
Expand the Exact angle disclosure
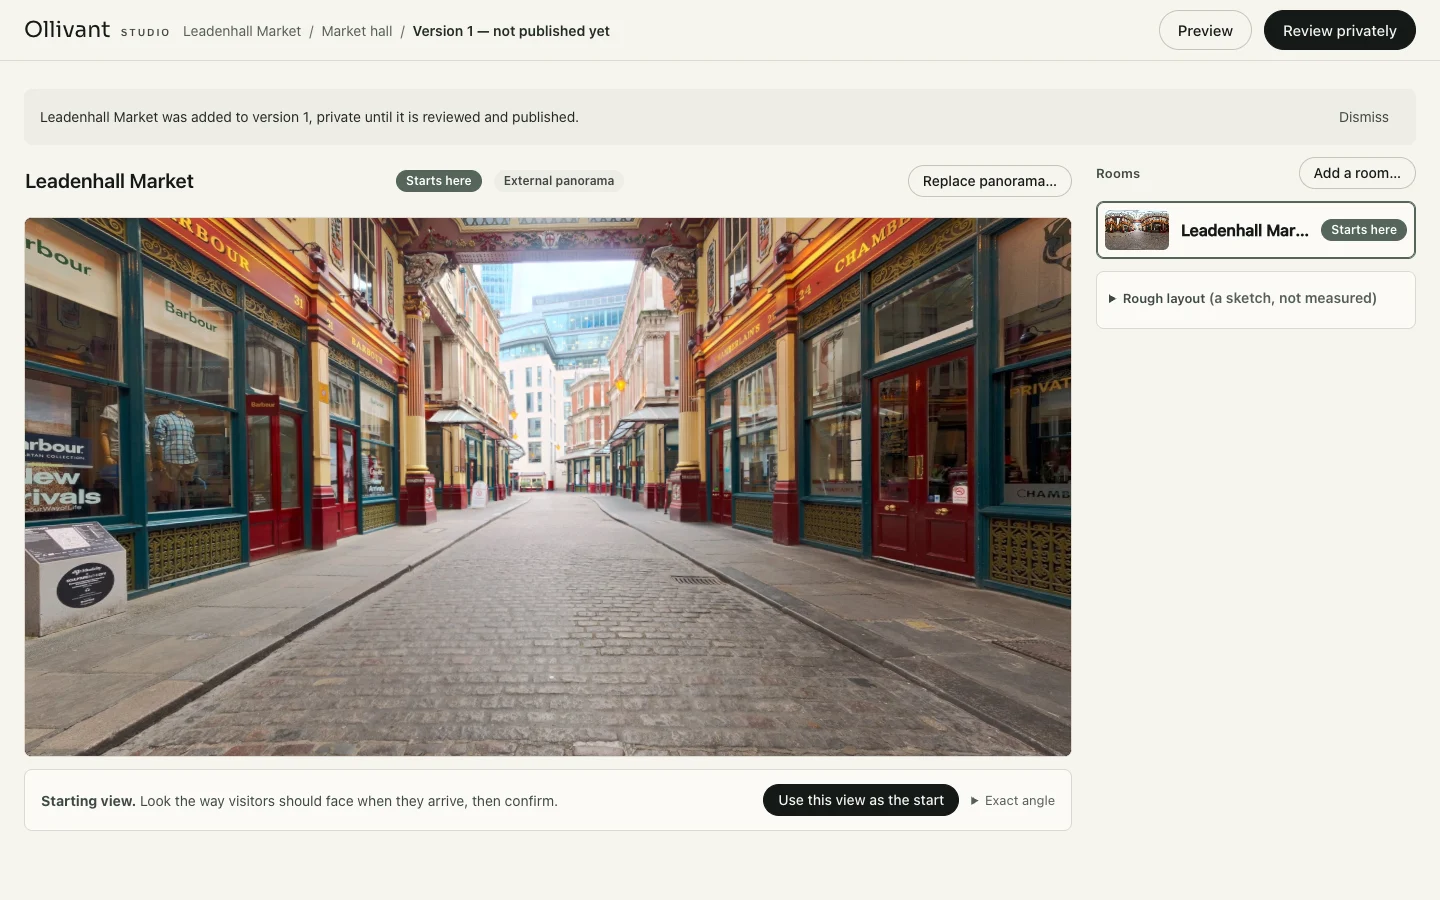click(x=1013, y=801)
